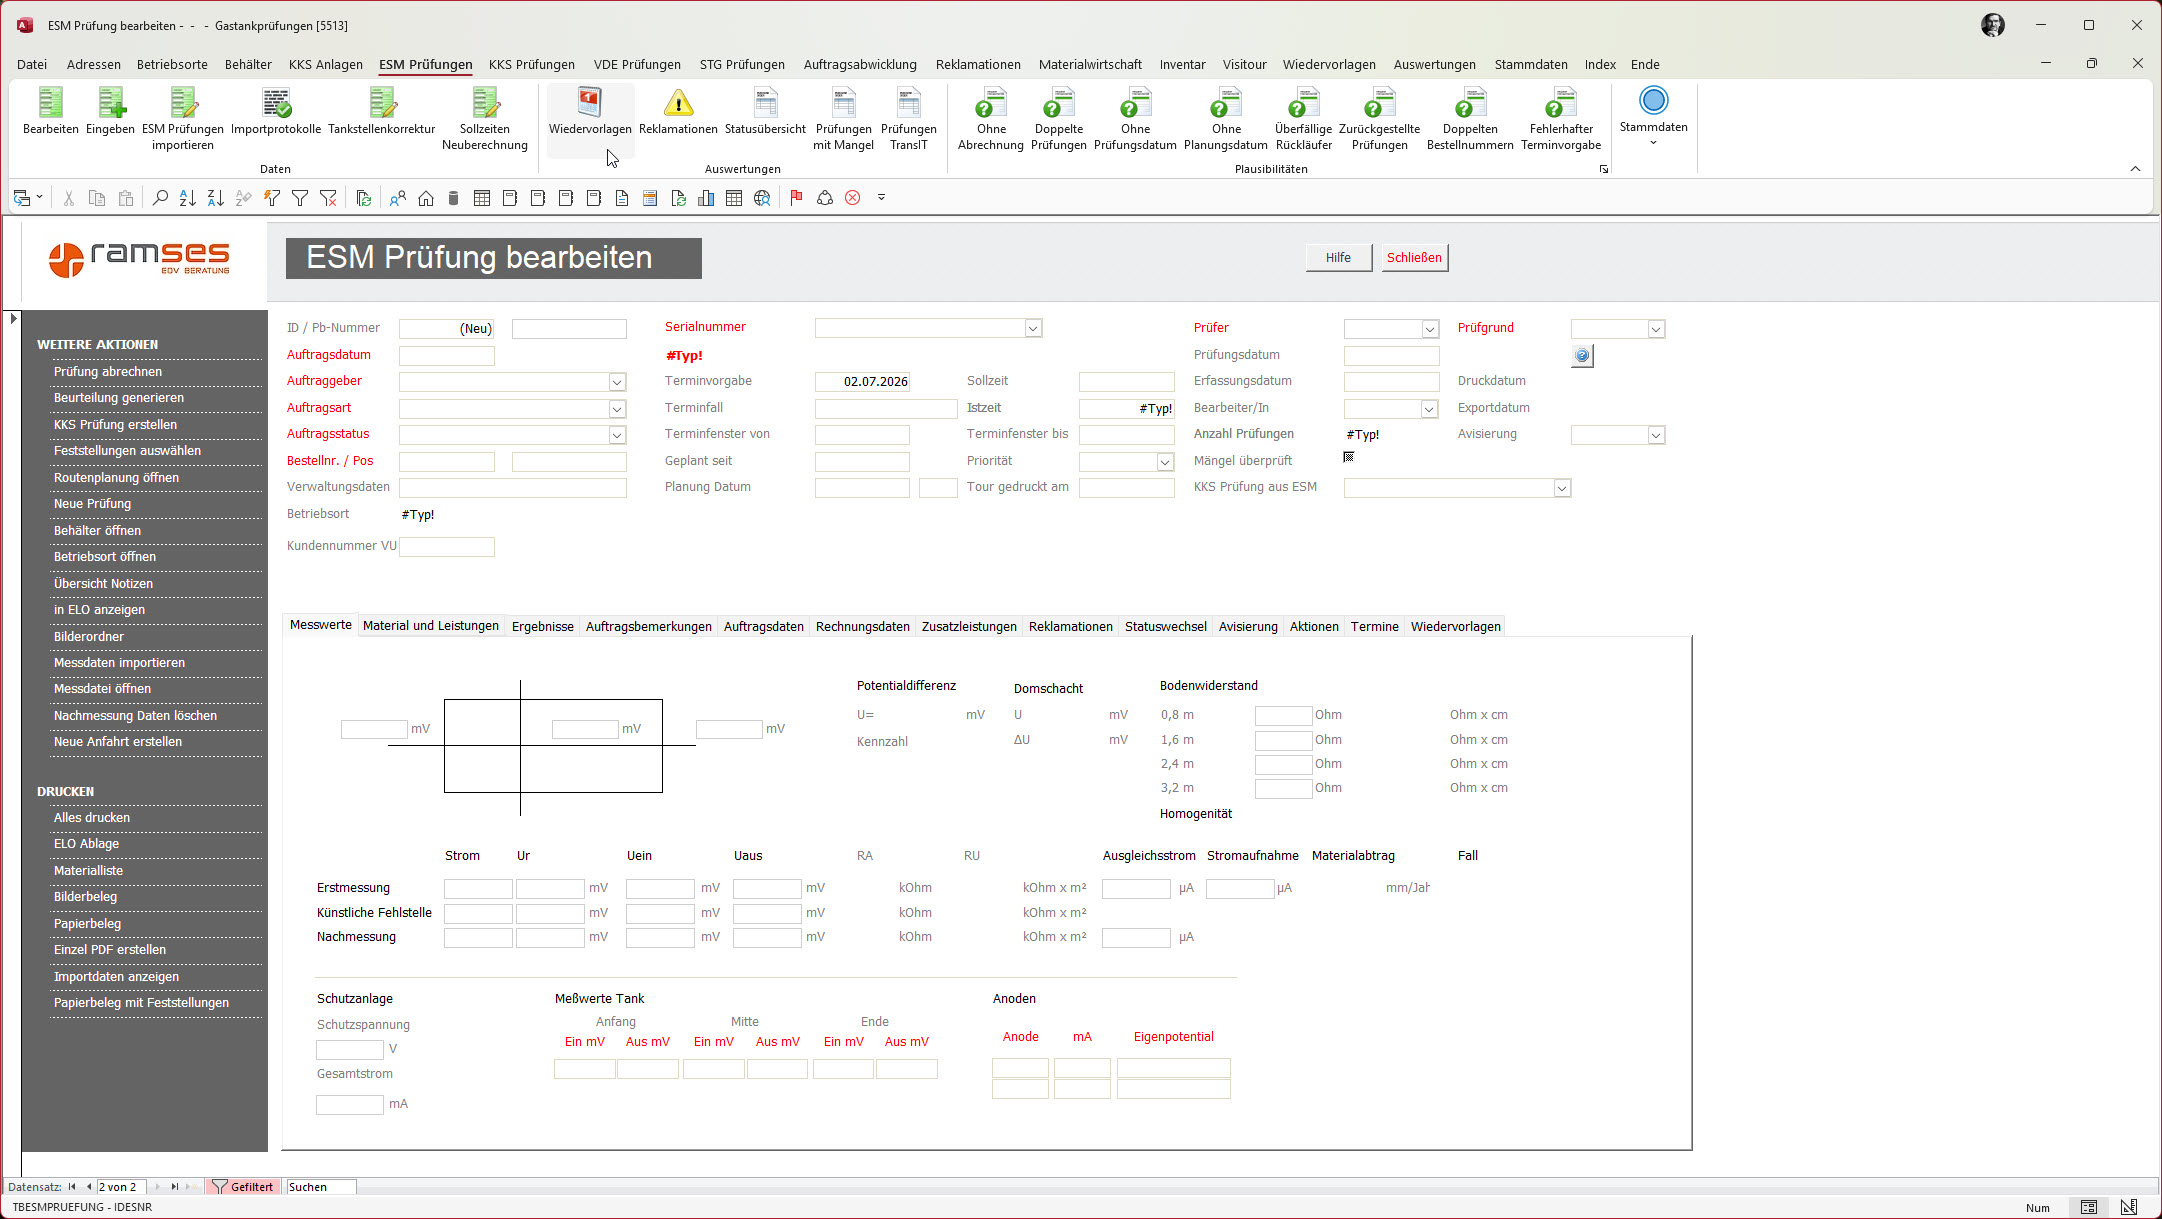Image resolution: width=2162 pixels, height=1219 pixels.
Task: Switch to Material und Leistungen tab
Action: click(x=431, y=626)
